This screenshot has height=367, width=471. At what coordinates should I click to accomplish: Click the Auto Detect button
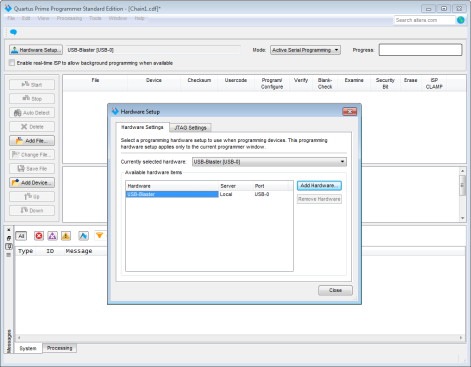pos(32,113)
